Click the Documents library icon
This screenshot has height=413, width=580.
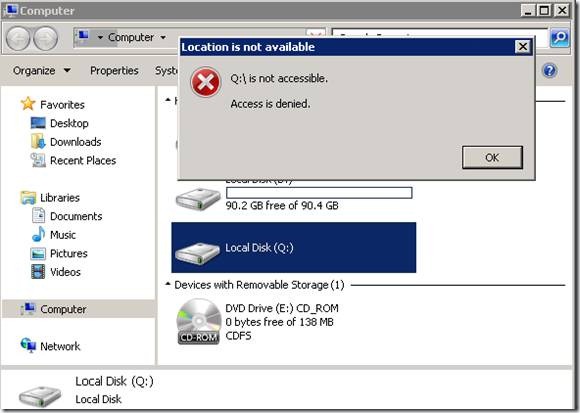point(38,216)
